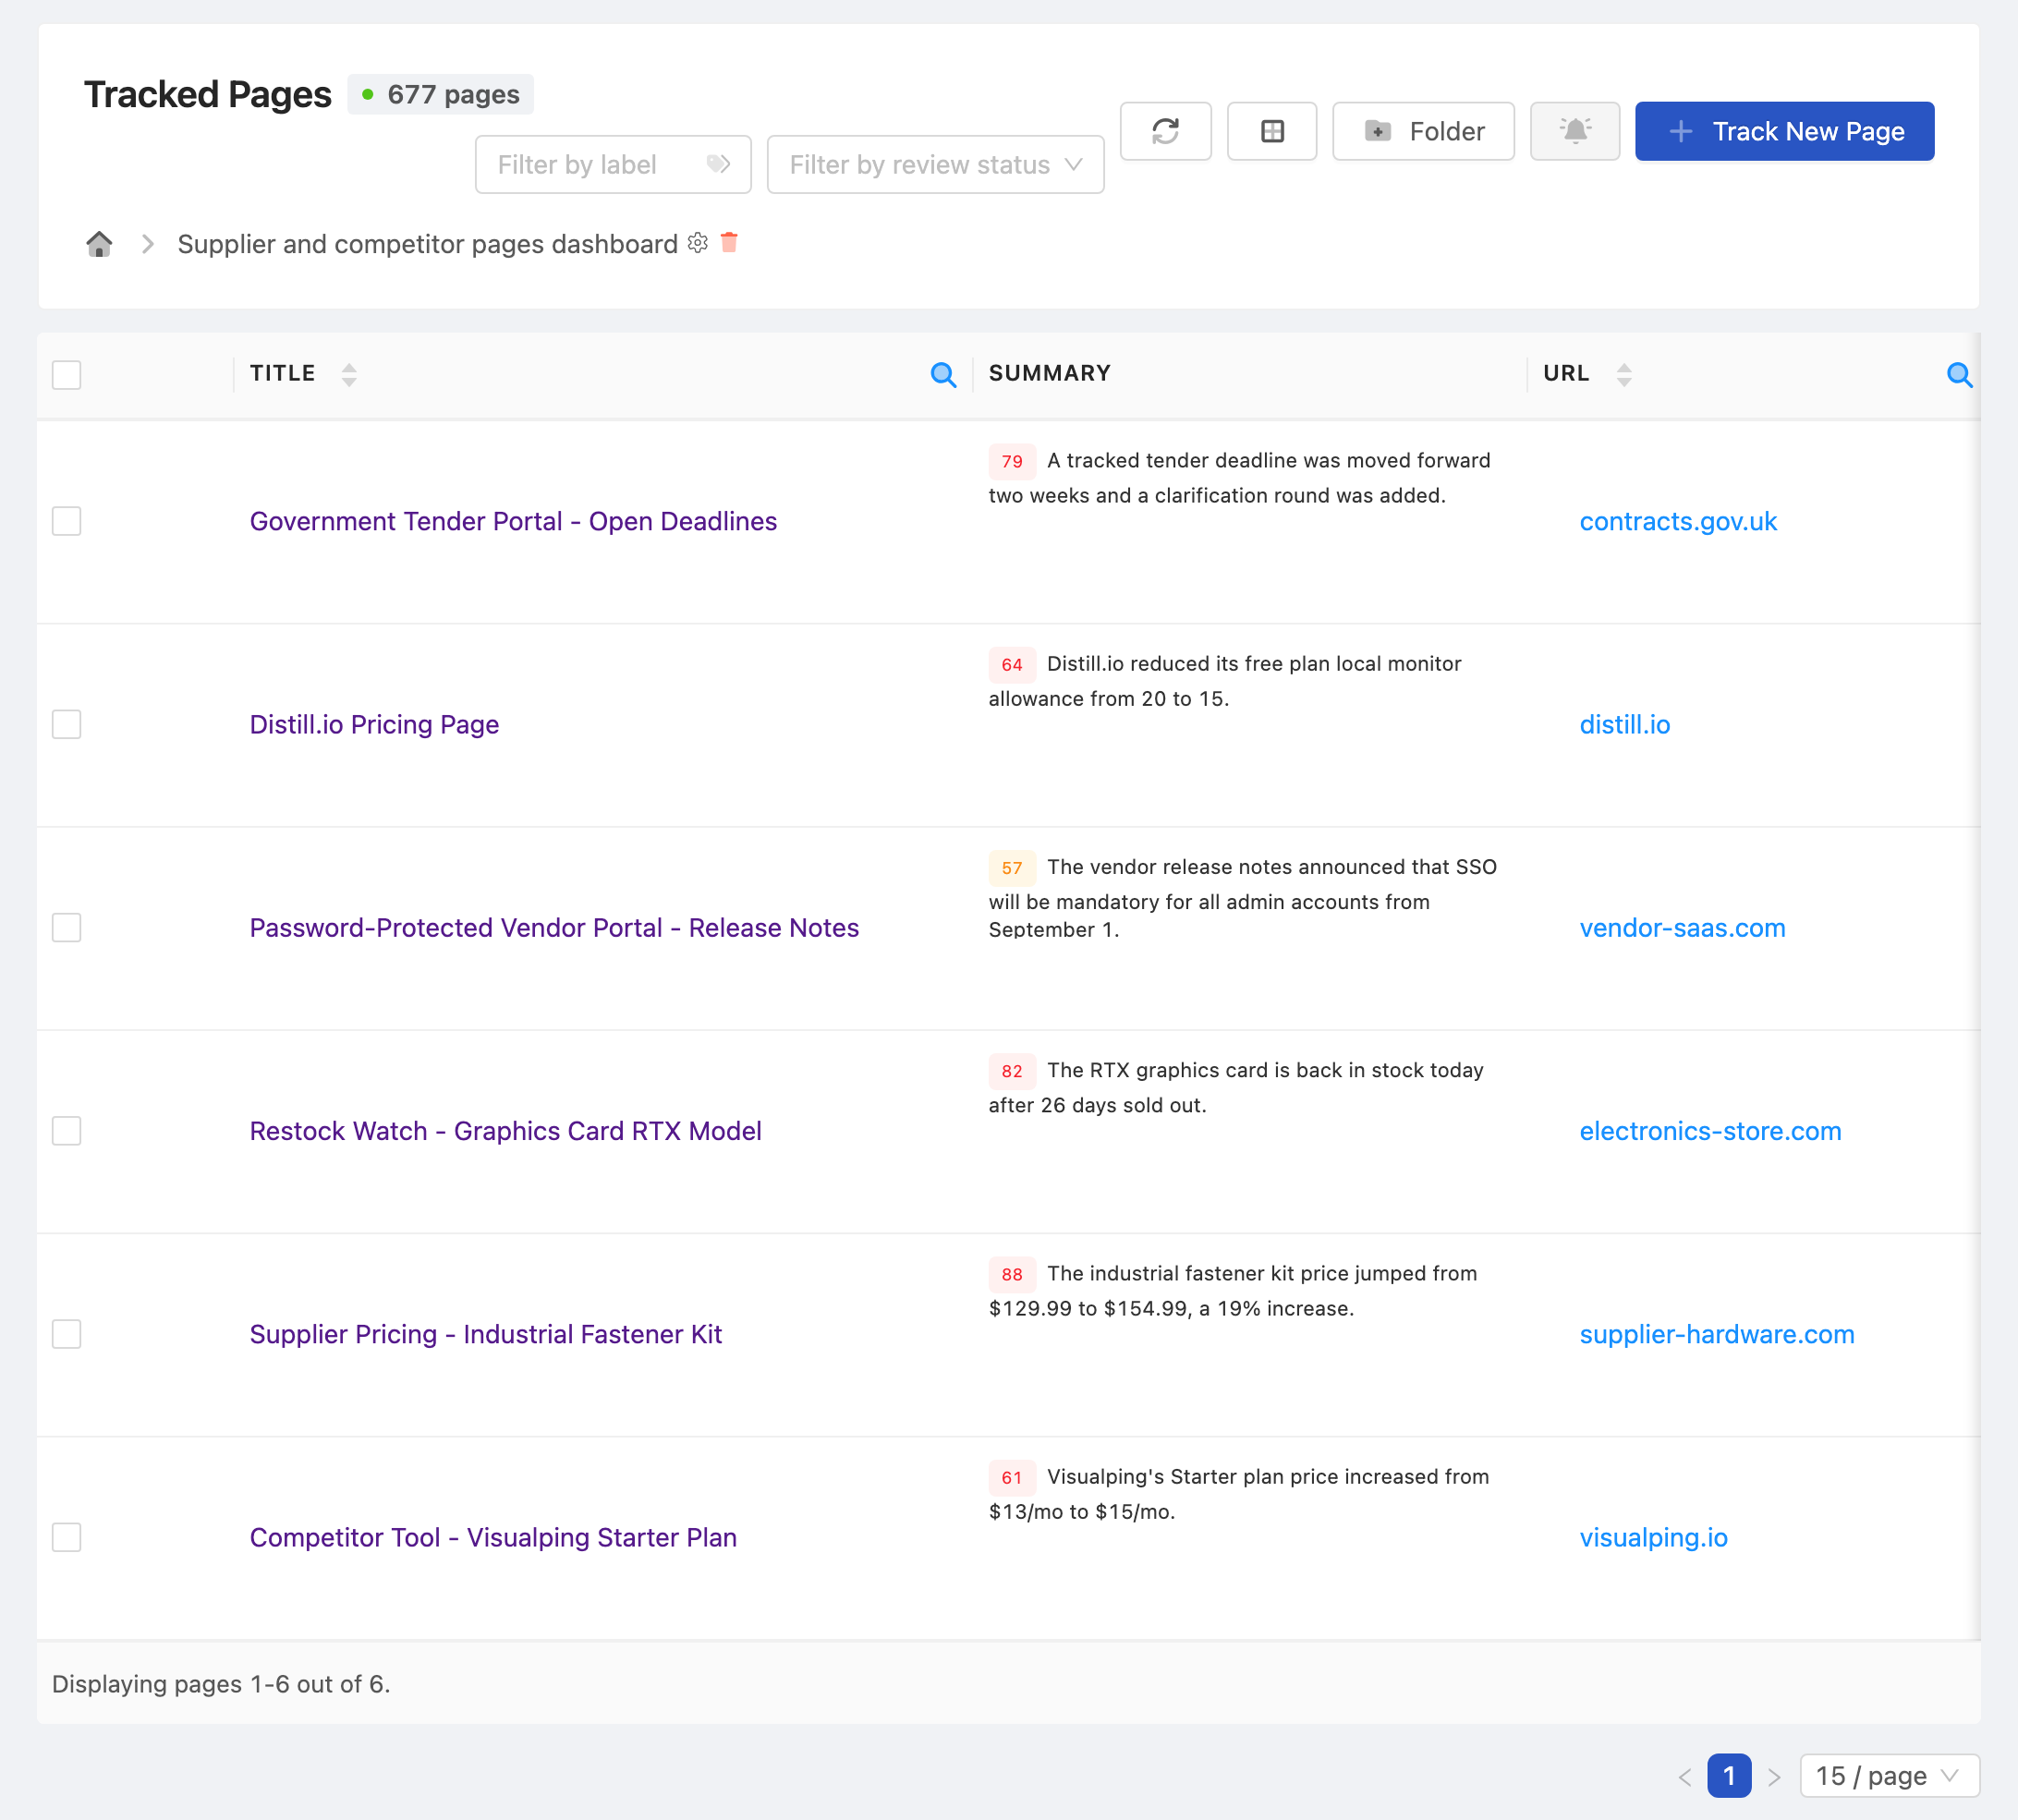The height and width of the screenshot is (1820, 2018).
Task: Click the 88 score badge
Action: click(1011, 1274)
